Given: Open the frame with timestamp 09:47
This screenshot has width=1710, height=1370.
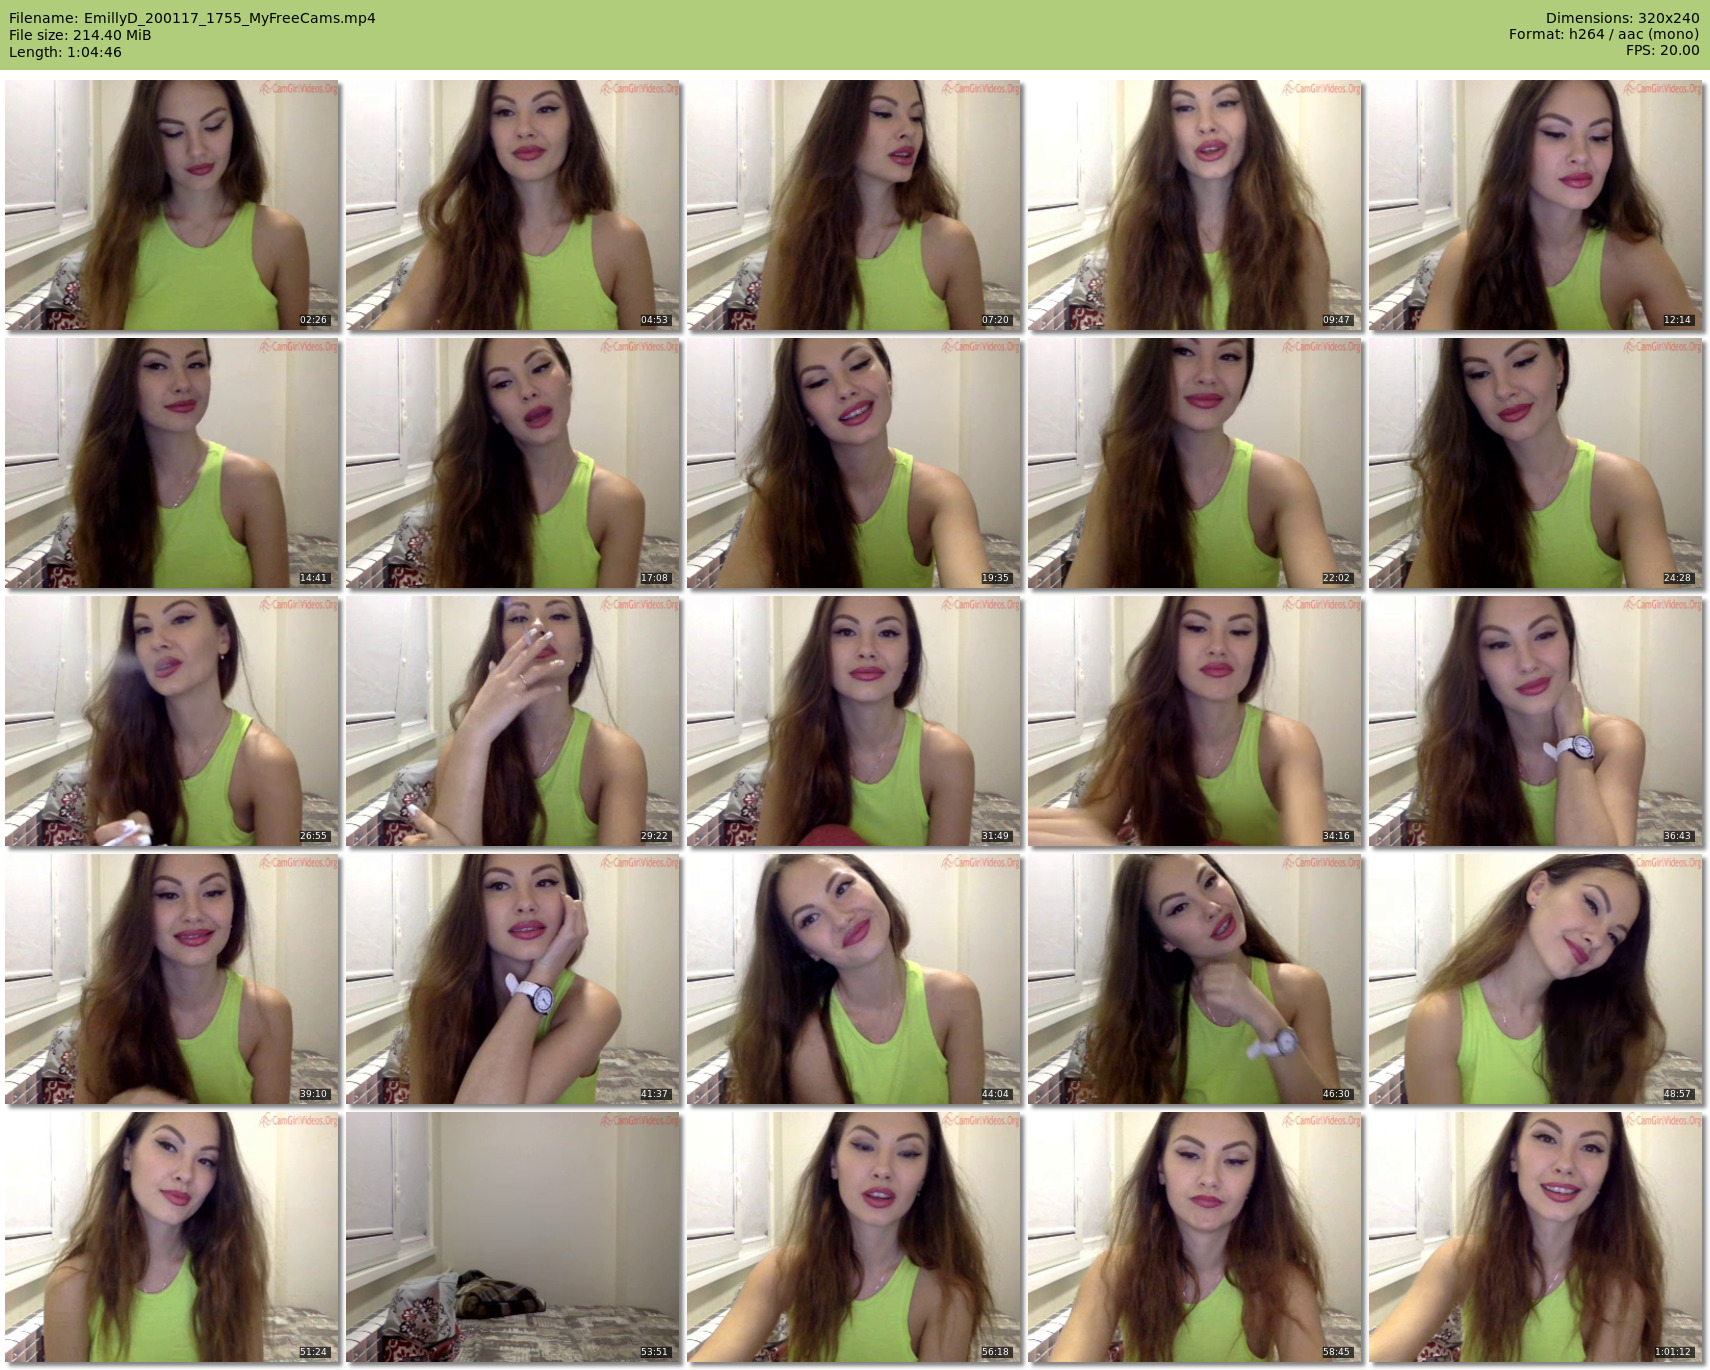Looking at the screenshot, I should coord(1195,205).
